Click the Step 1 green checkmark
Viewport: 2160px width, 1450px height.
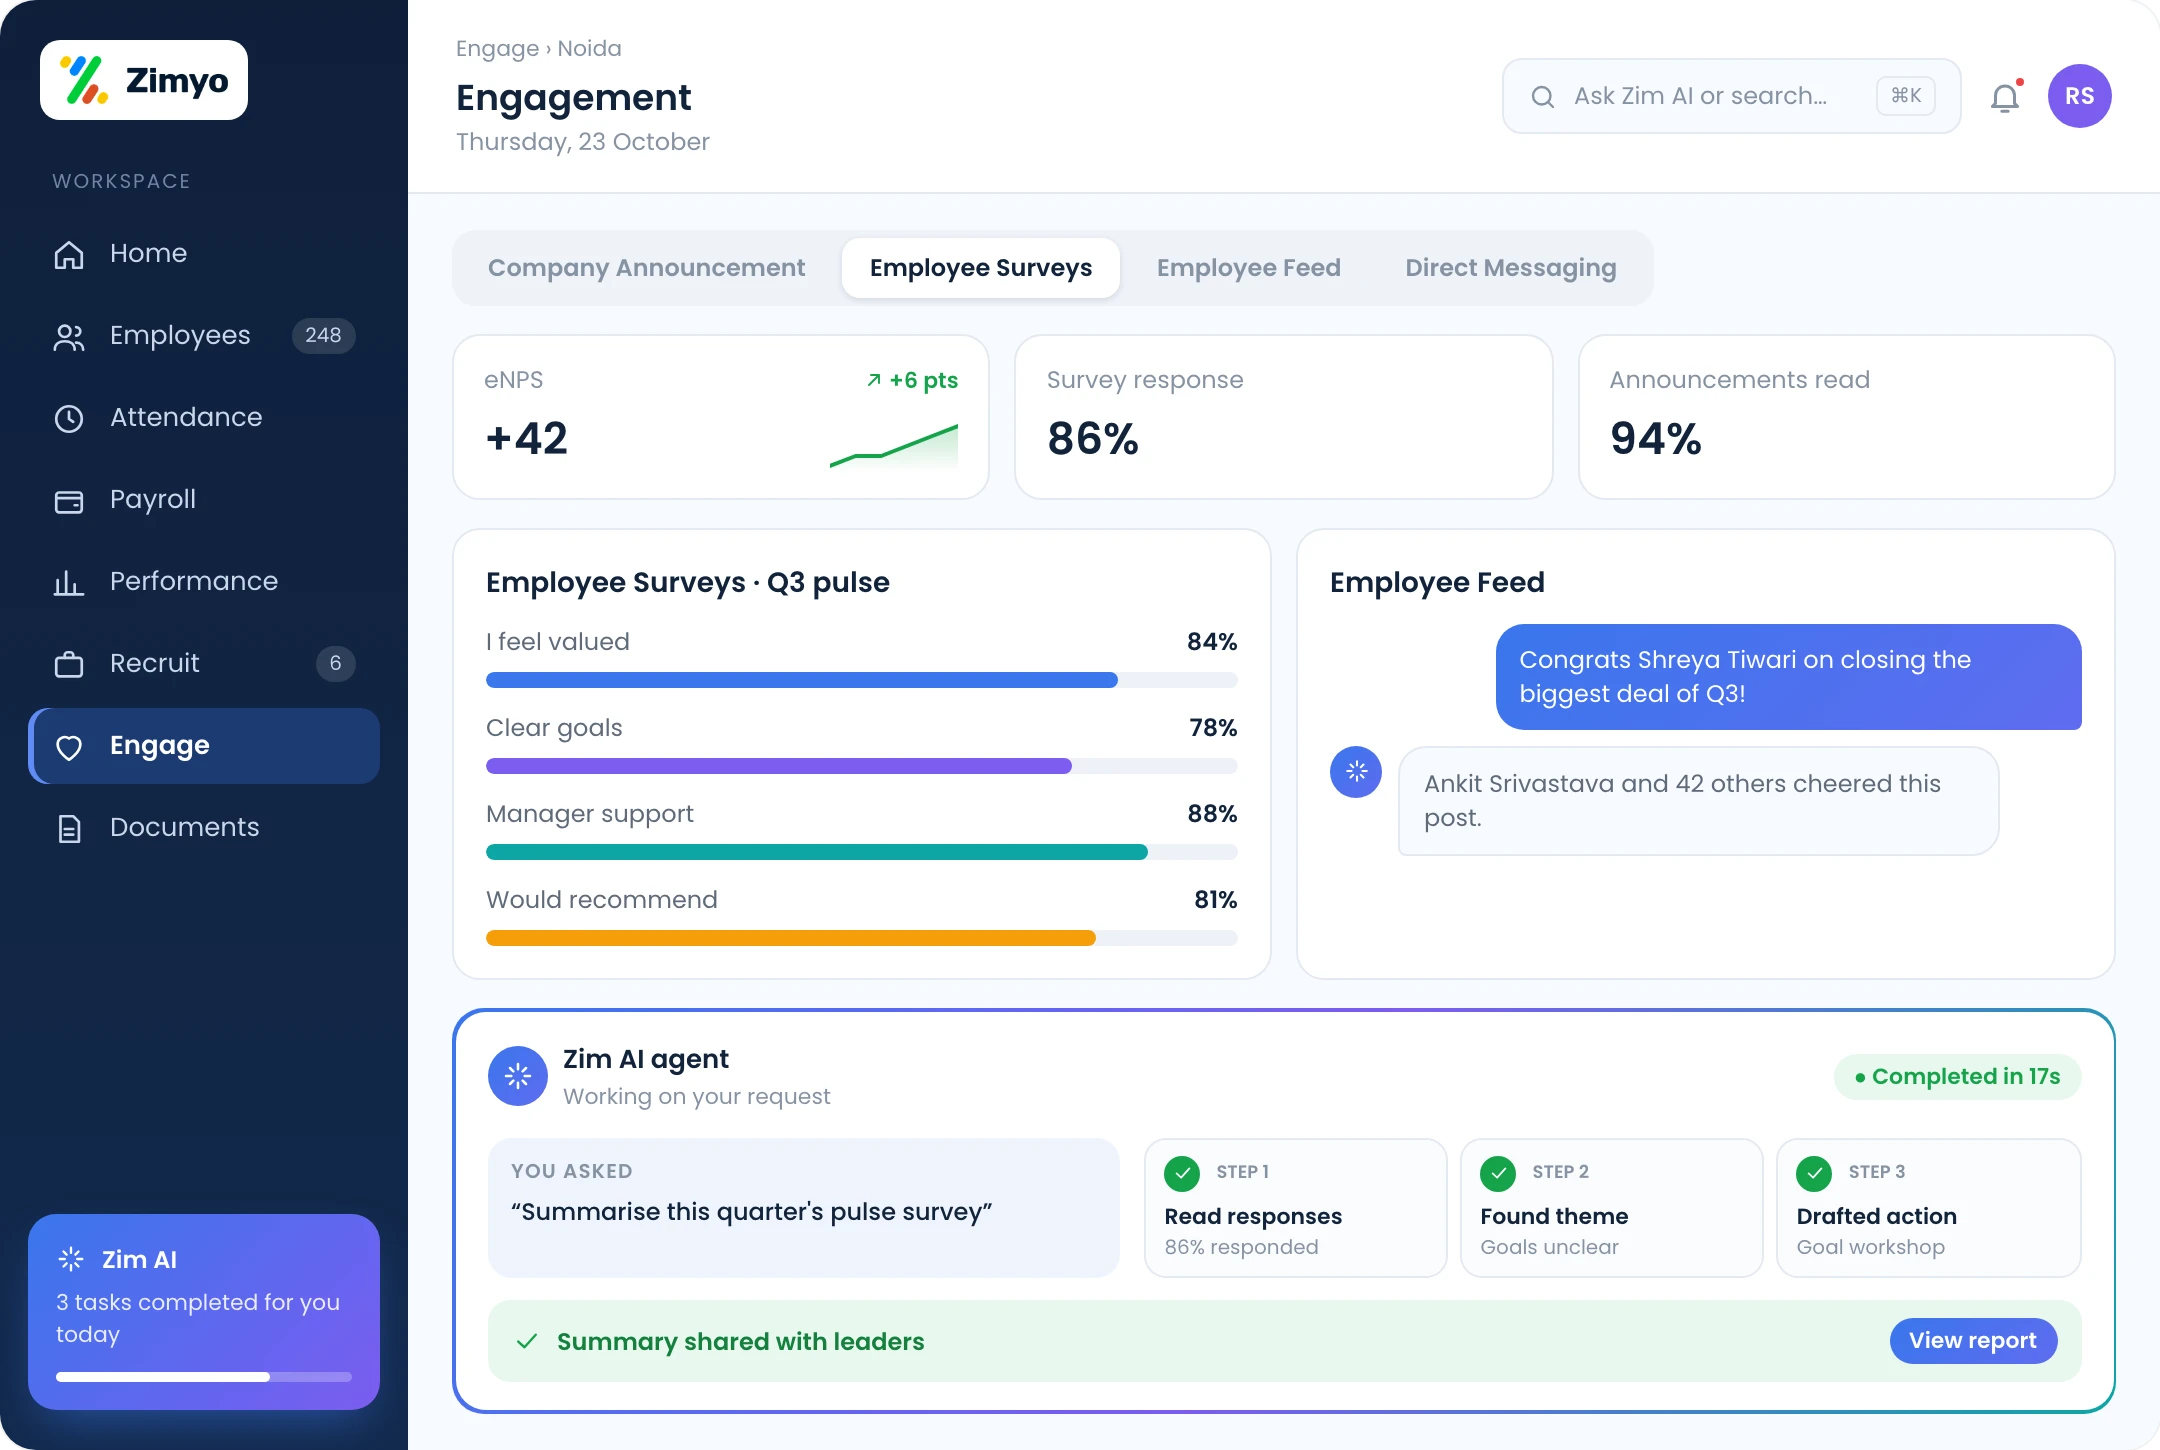point(1182,1173)
